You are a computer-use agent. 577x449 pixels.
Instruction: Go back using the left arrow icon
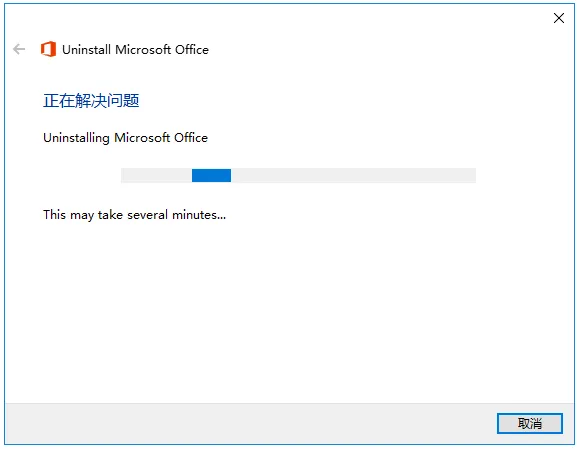tap(19, 49)
